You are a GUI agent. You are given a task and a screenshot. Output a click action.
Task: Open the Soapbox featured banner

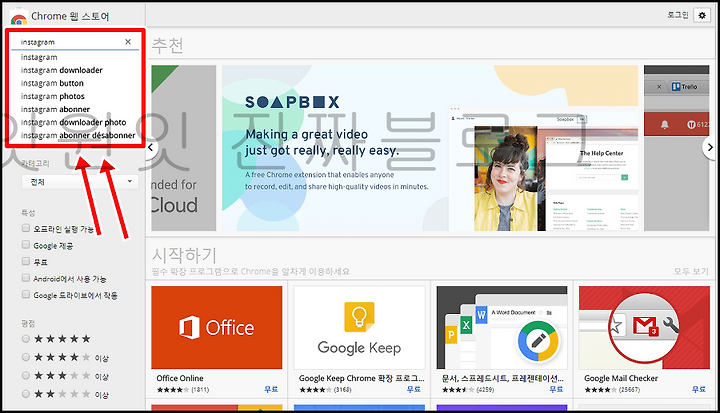point(430,148)
